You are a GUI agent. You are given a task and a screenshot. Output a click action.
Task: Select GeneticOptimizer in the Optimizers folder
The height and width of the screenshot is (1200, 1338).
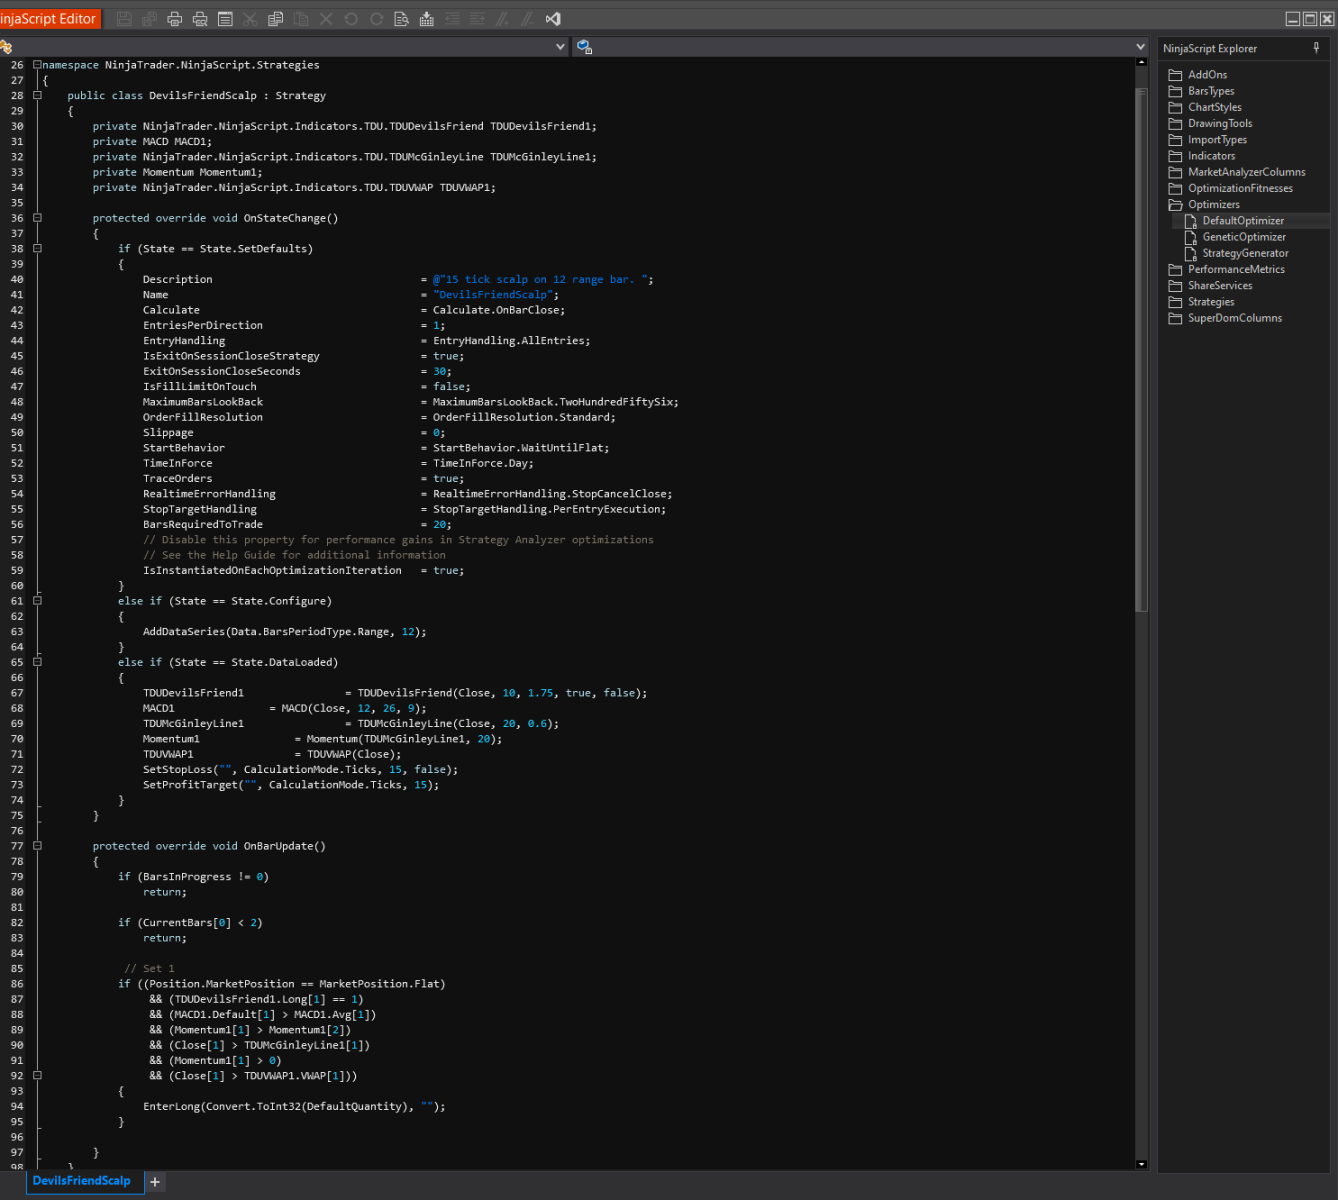(x=1243, y=237)
